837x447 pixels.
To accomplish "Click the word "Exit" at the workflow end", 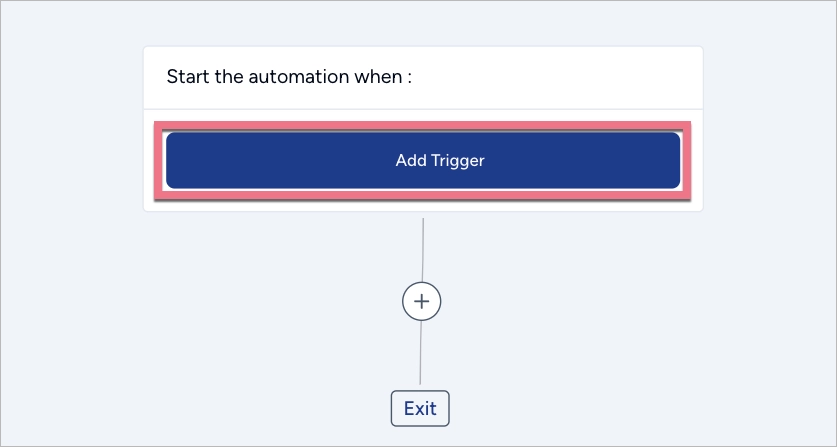I will coord(420,408).
